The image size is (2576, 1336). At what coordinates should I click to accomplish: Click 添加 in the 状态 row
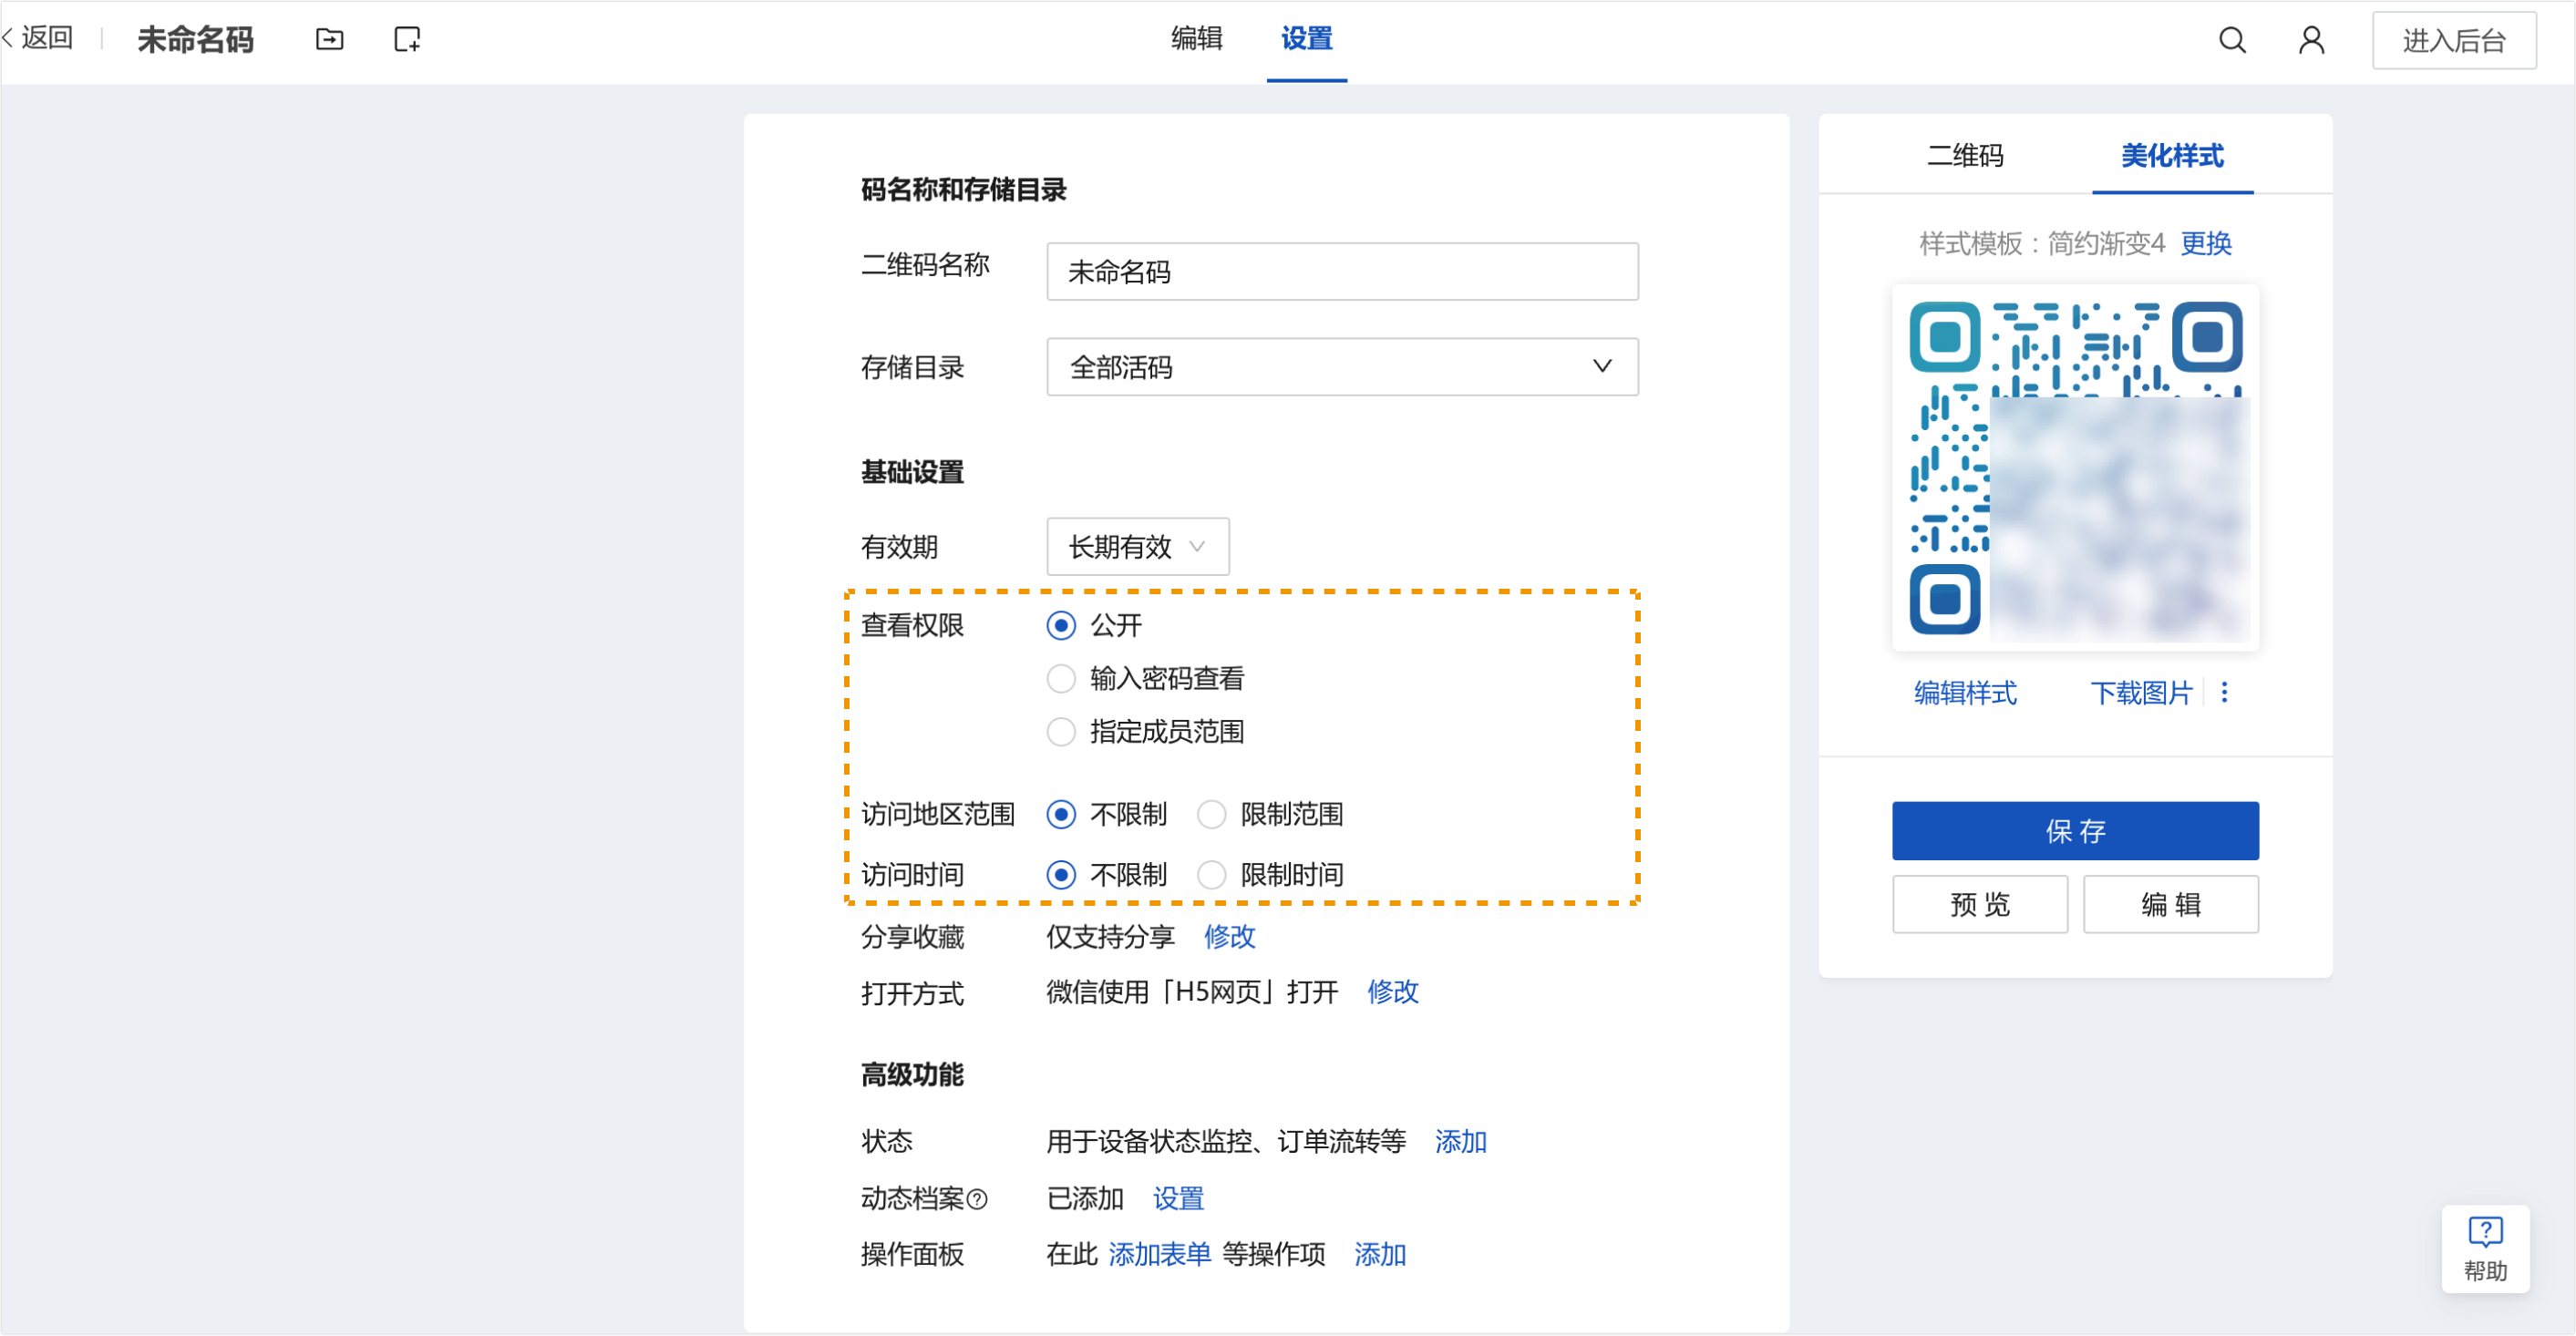[1460, 1141]
